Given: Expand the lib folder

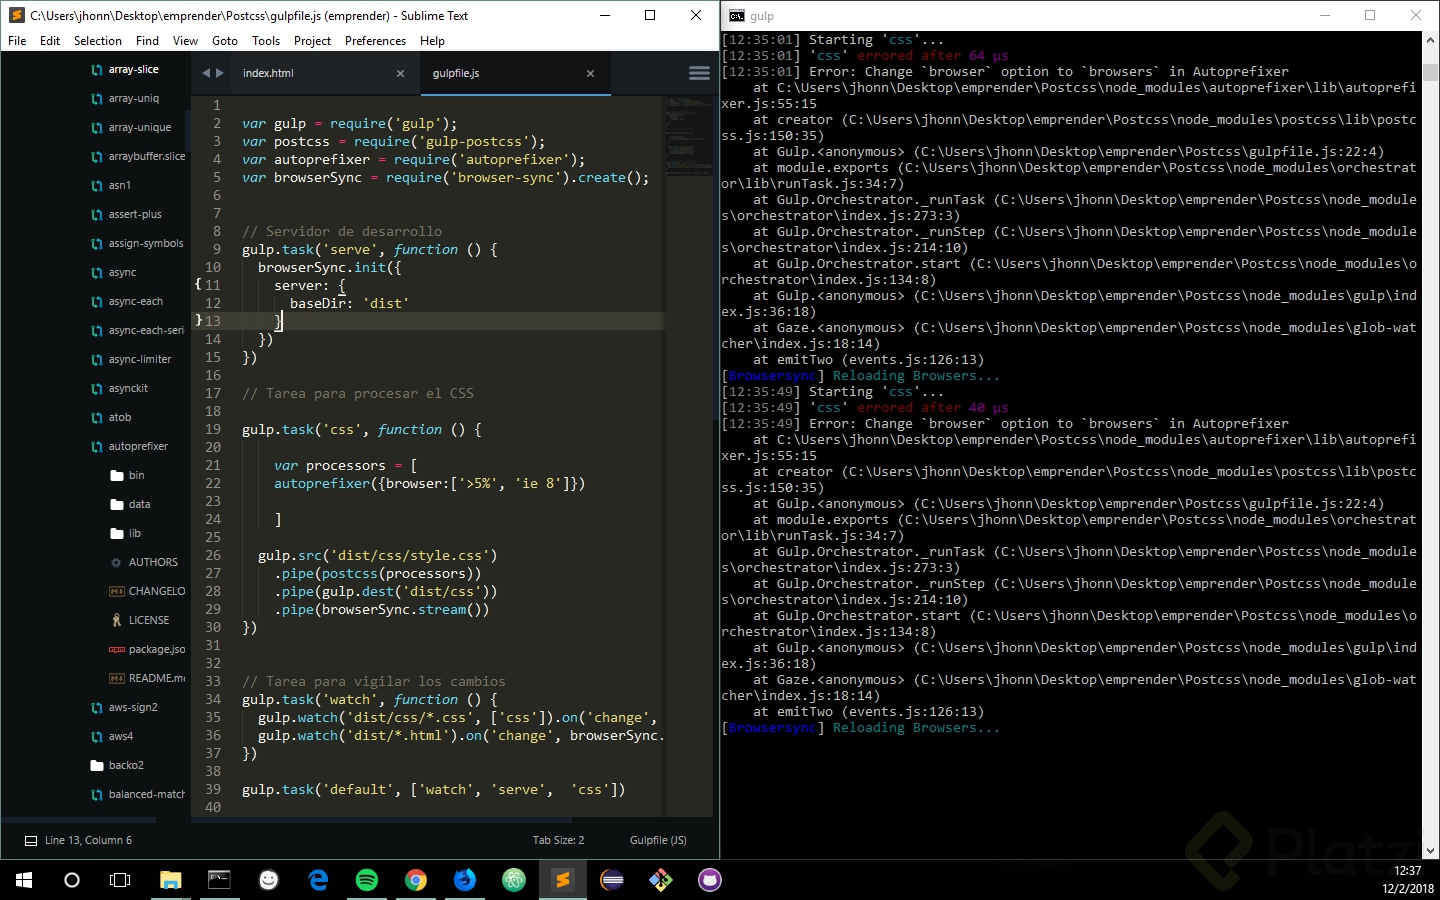Looking at the screenshot, I should 134,533.
